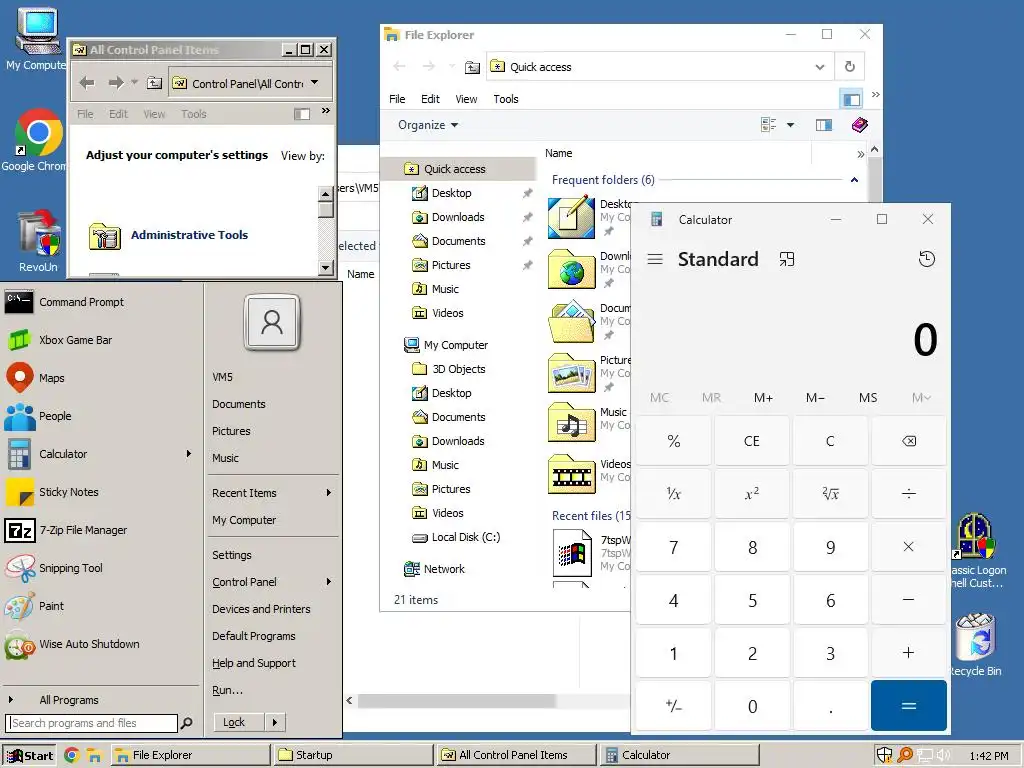Click the Control Panel vertical scrollbar down arrow
Image resolution: width=1024 pixels, height=768 pixels.
click(325, 268)
